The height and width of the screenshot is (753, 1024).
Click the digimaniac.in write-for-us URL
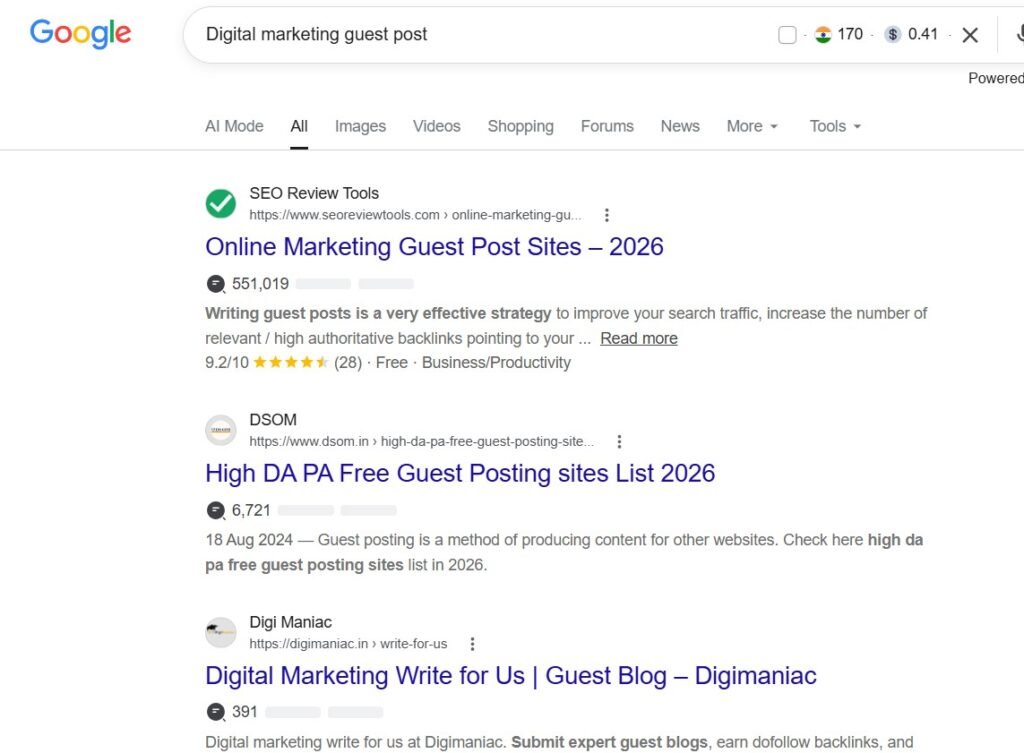[x=348, y=644]
